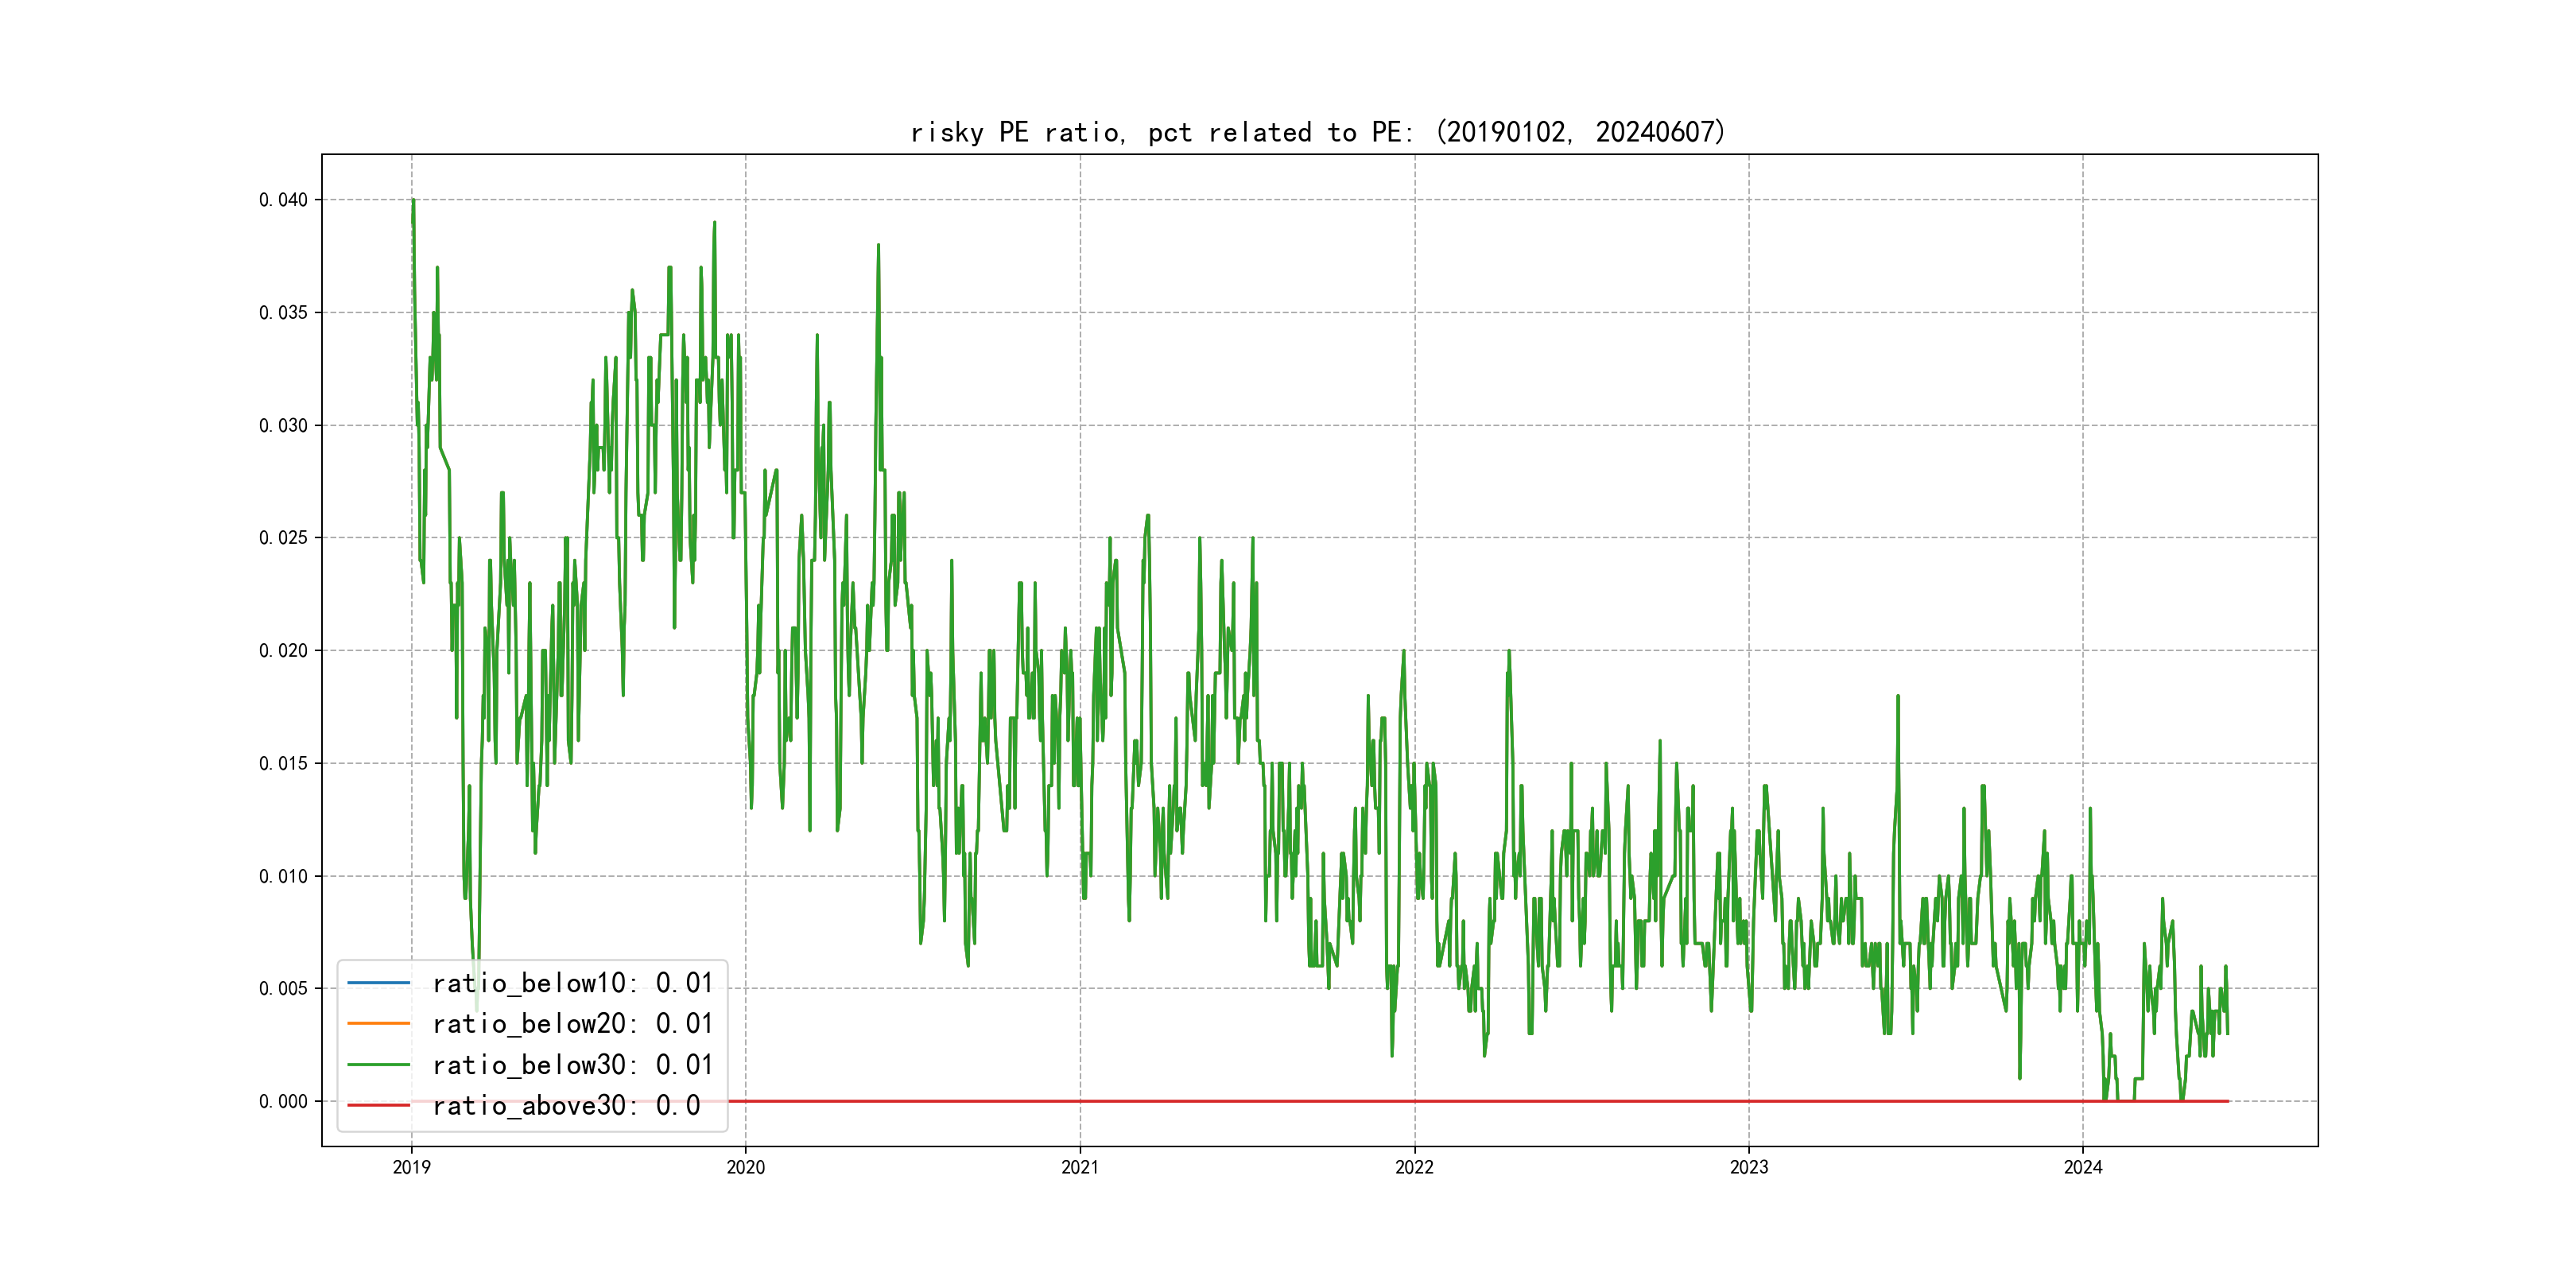Click the 0.000 y-axis tick label

click(x=283, y=1102)
